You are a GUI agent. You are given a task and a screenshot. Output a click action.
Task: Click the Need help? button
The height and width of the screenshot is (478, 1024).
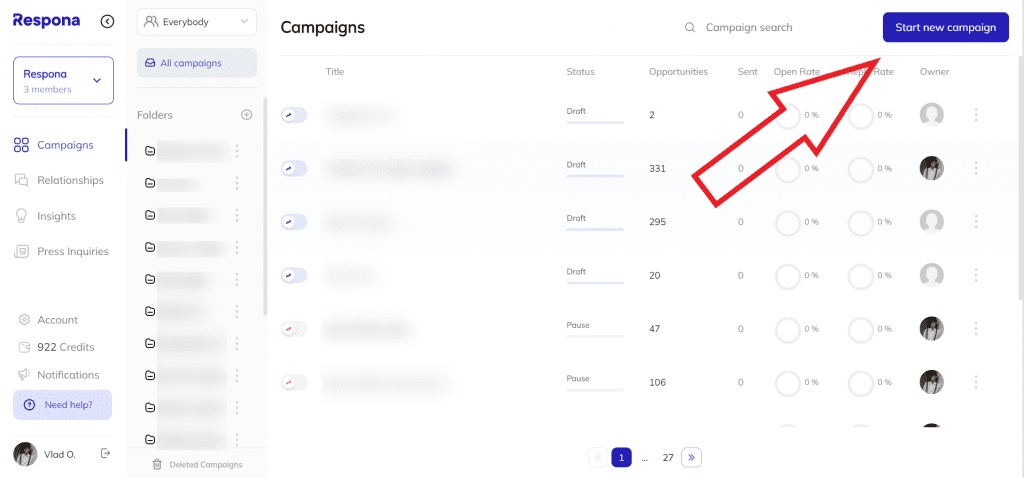62,405
